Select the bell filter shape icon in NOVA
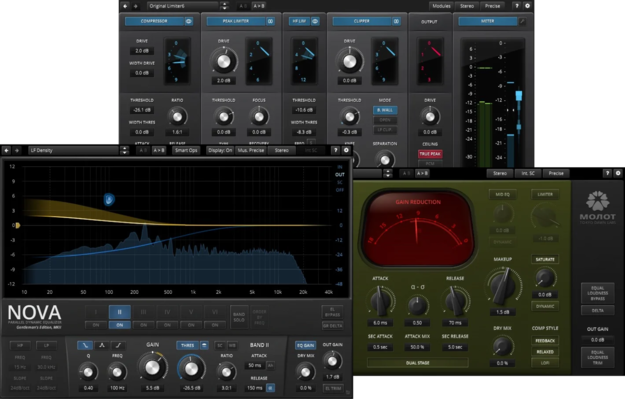 coord(102,345)
